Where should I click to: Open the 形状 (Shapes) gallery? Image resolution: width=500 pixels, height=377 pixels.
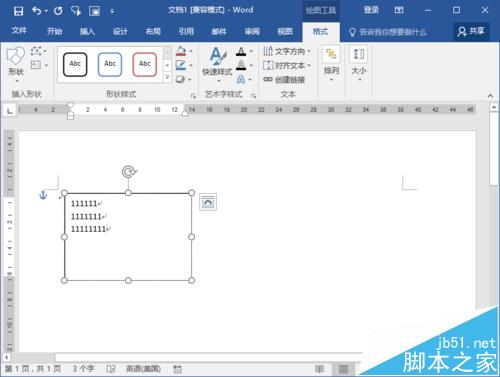click(16, 64)
